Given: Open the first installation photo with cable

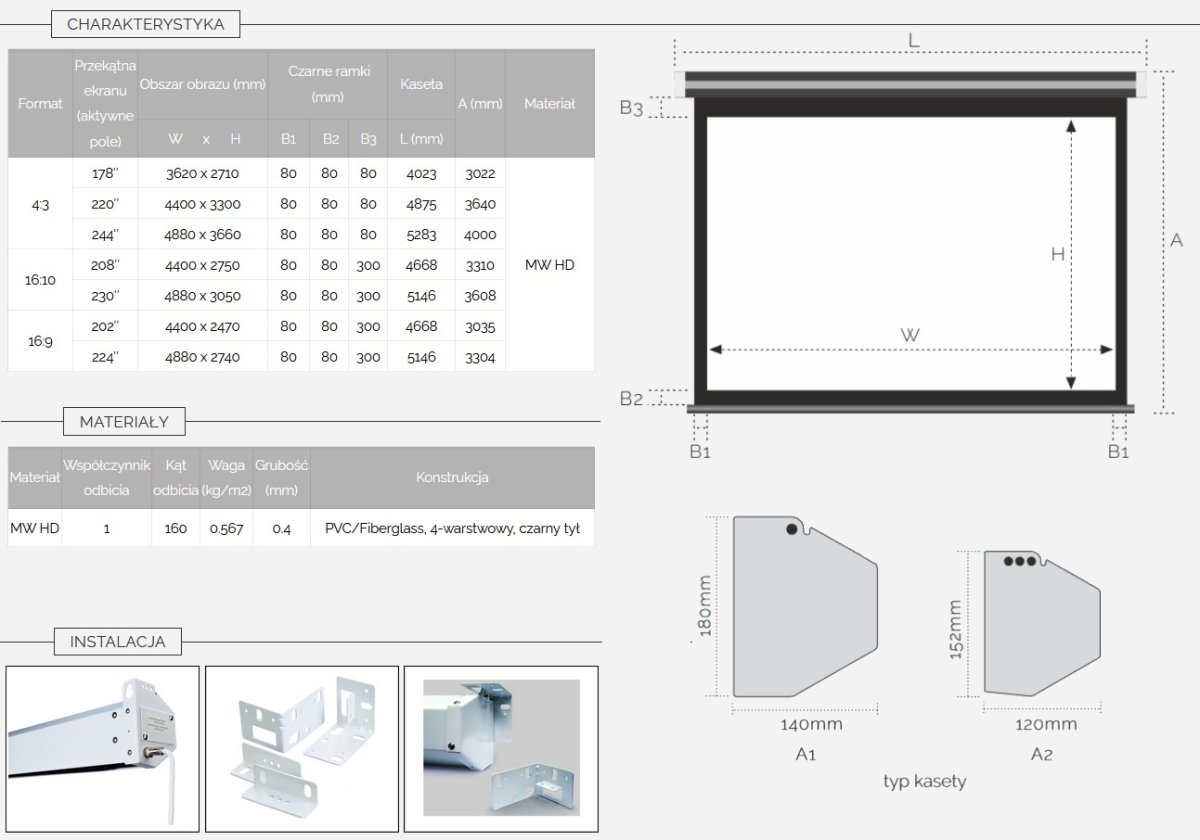Looking at the screenshot, I should coord(103,749).
